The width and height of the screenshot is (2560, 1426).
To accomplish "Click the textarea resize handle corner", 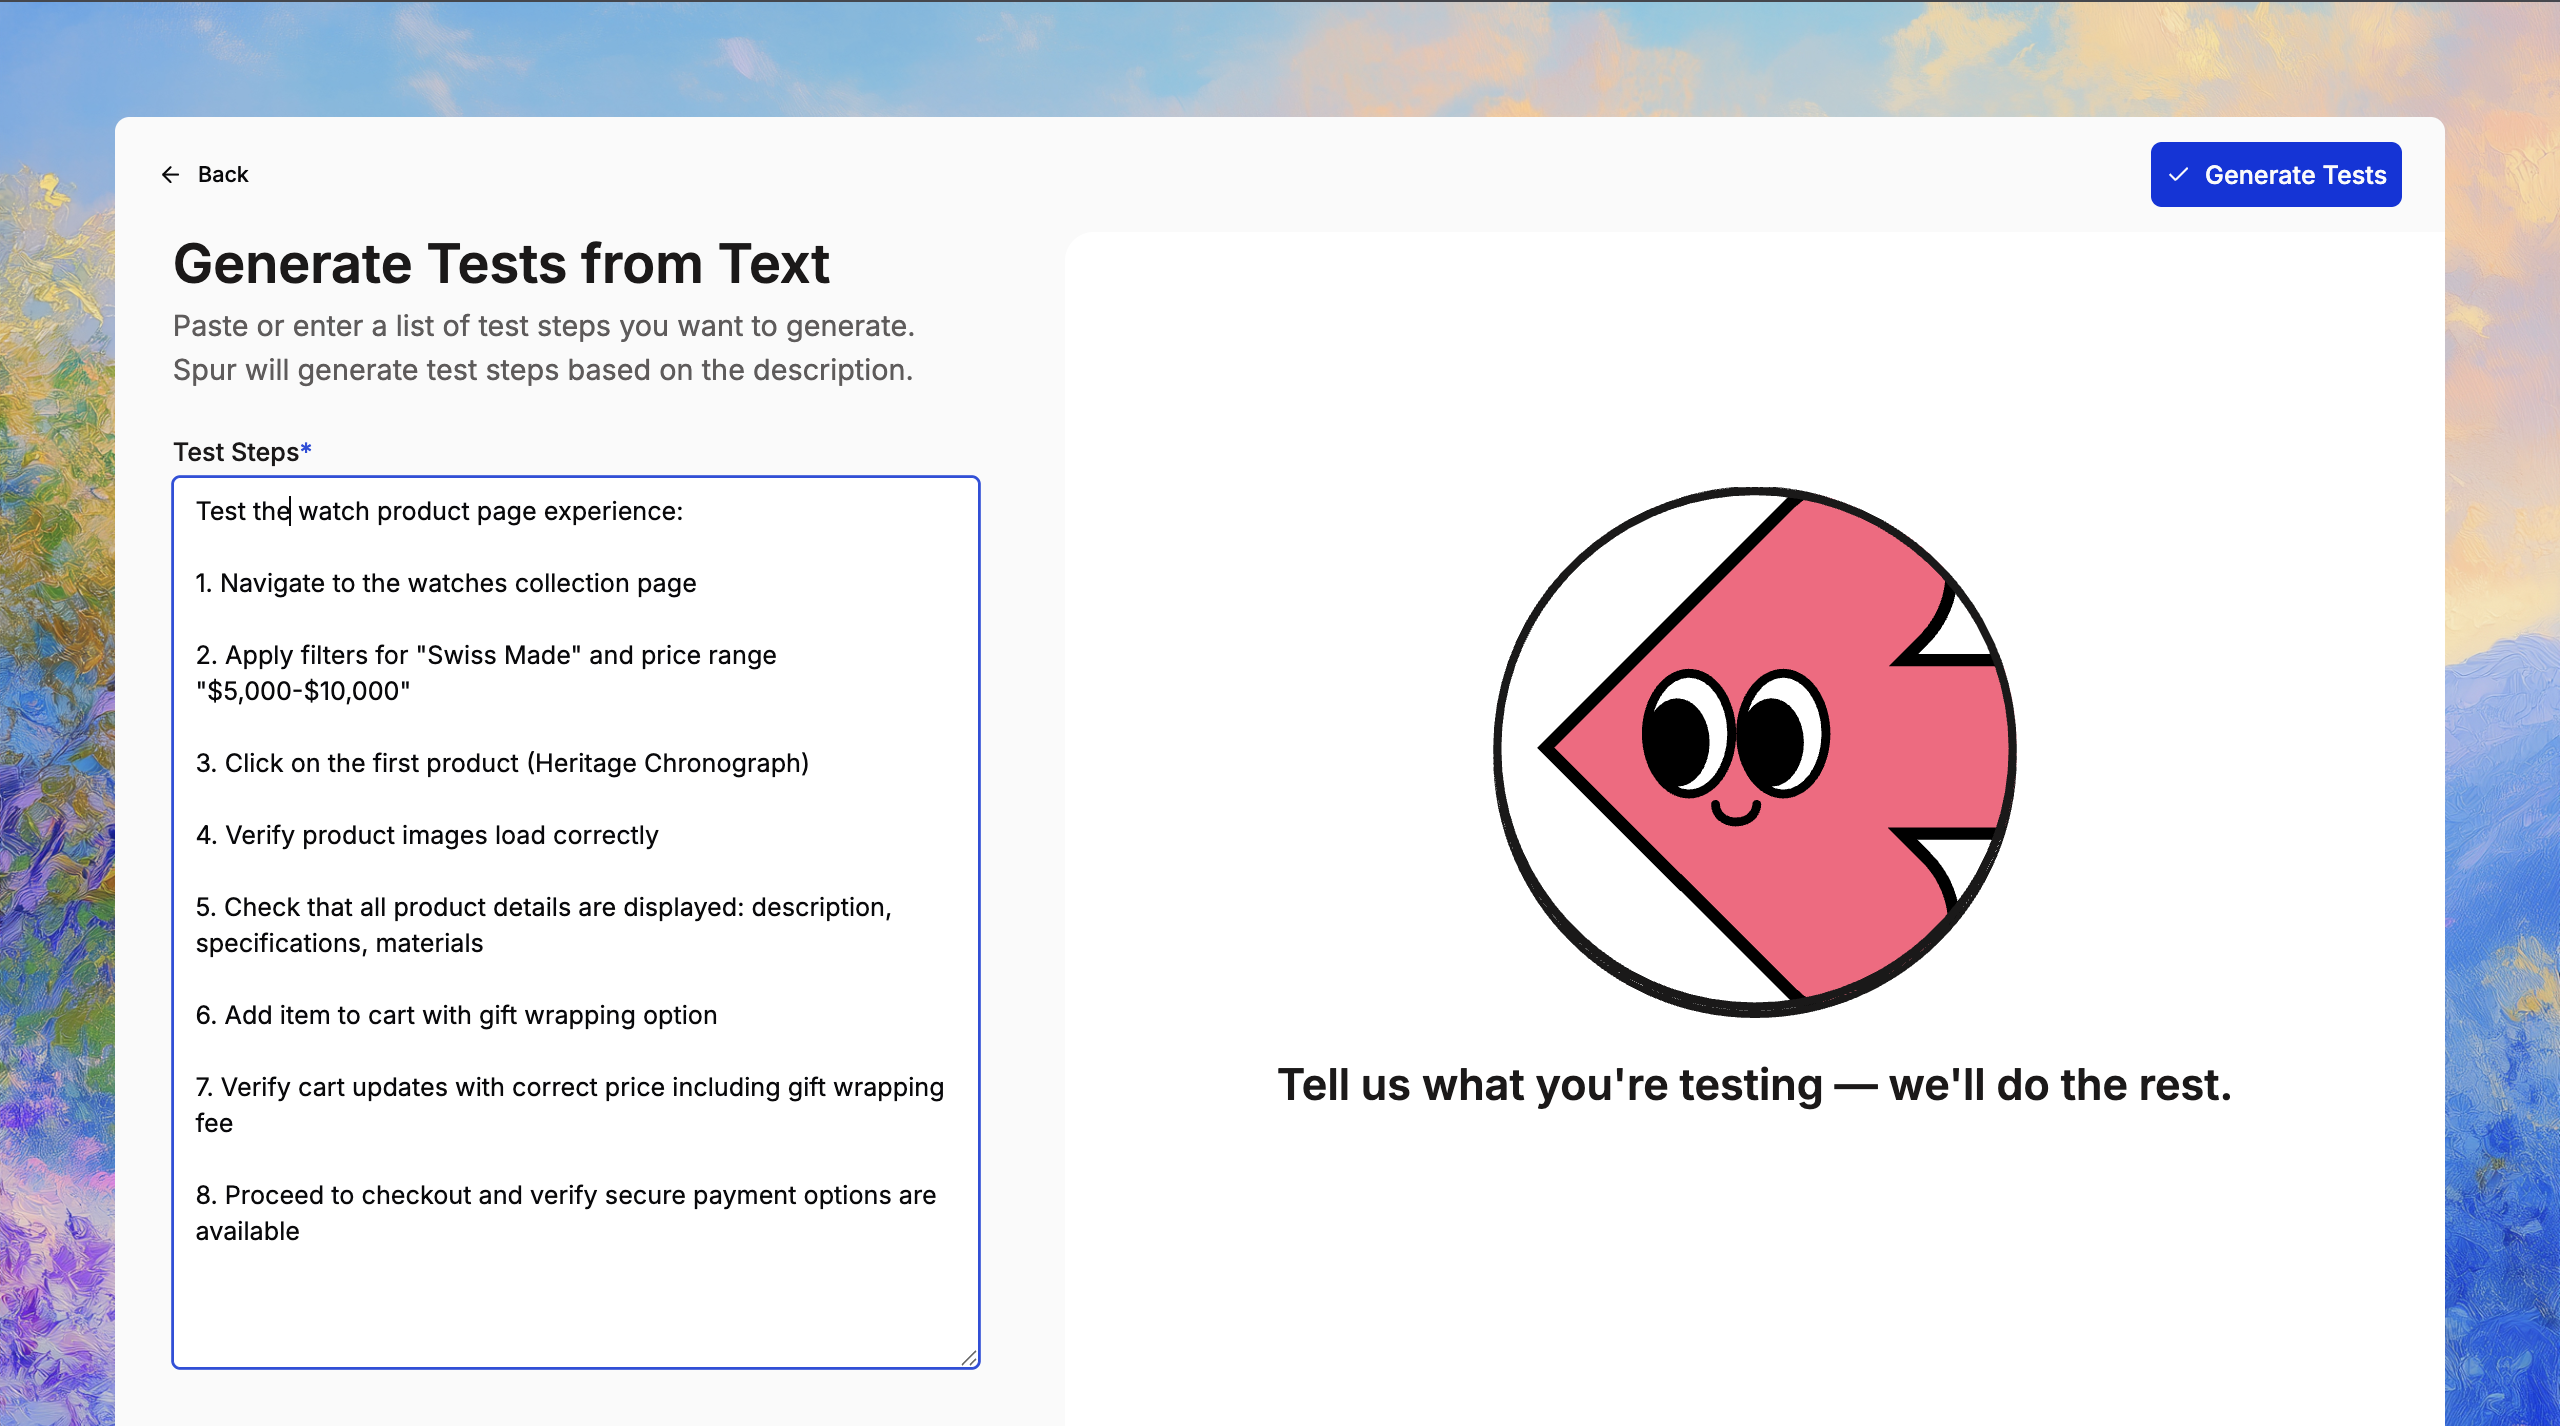I will pos(968,1357).
